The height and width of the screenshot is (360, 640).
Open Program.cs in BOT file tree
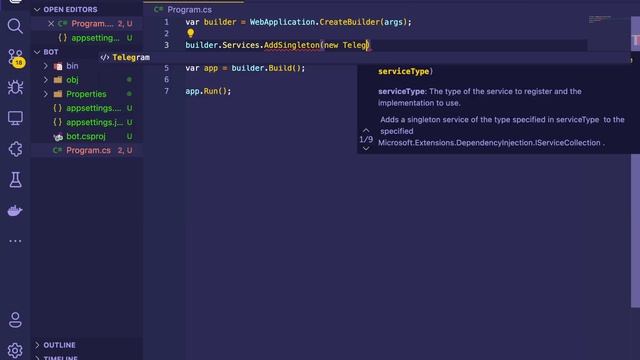coord(87,150)
